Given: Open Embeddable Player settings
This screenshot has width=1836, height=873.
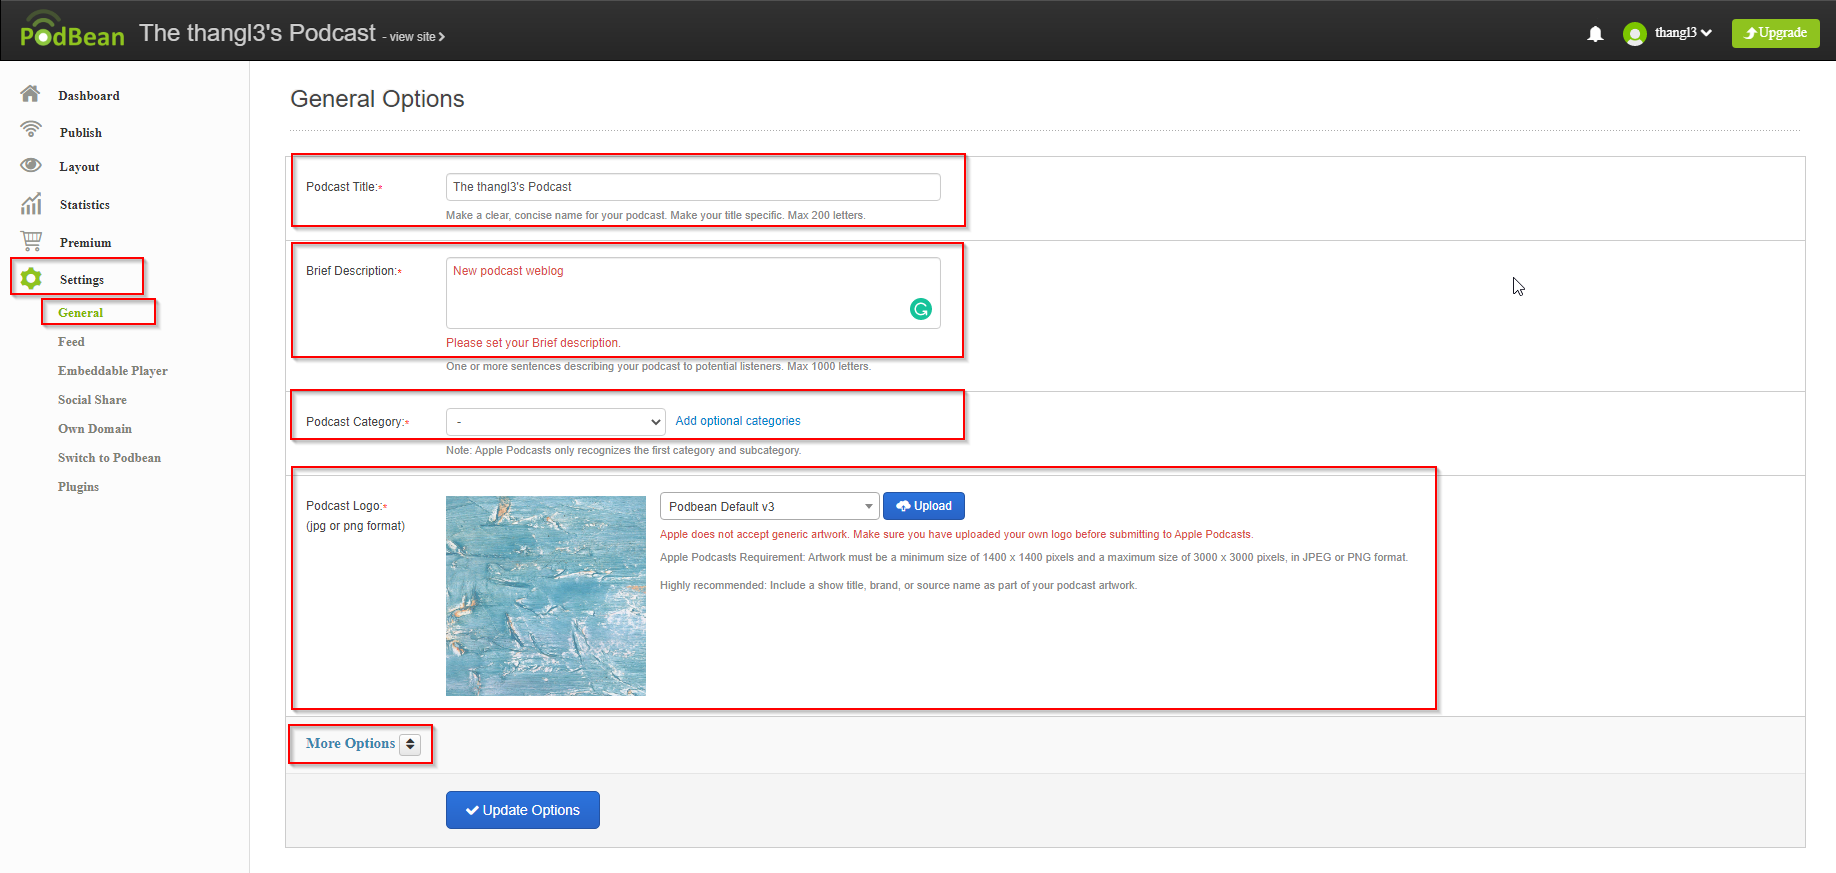Looking at the screenshot, I should (x=113, y=371).
